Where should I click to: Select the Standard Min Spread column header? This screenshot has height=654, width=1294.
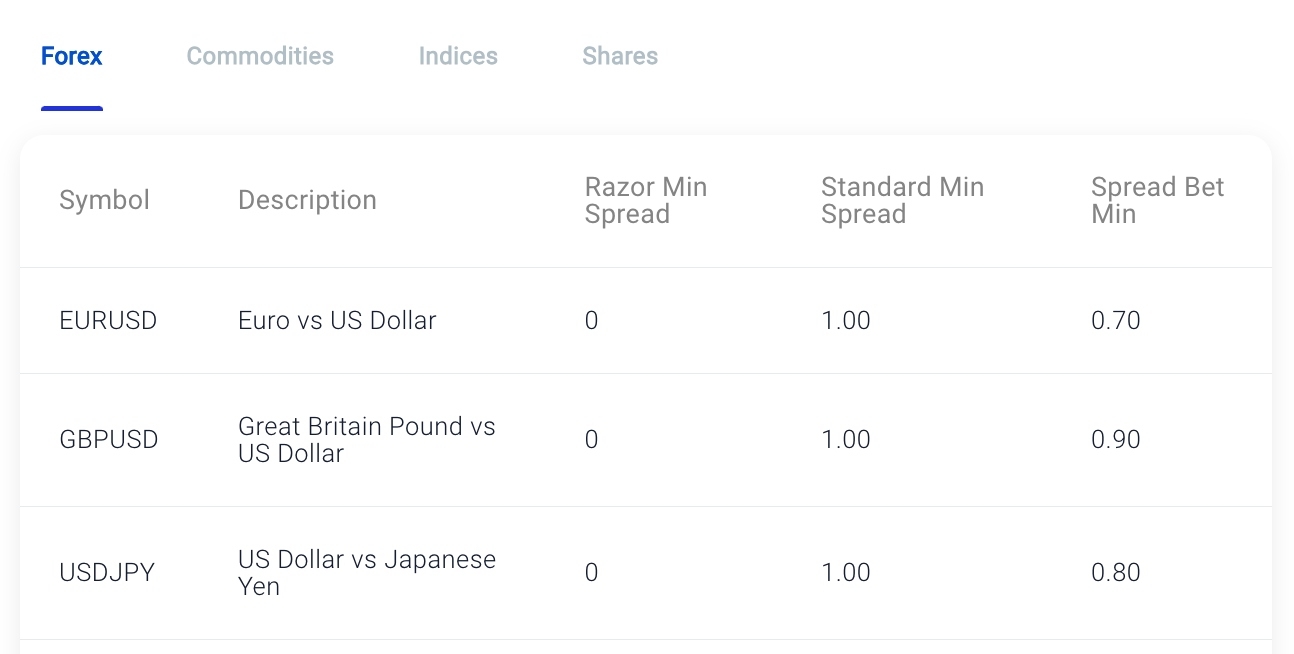coord(902,200)
